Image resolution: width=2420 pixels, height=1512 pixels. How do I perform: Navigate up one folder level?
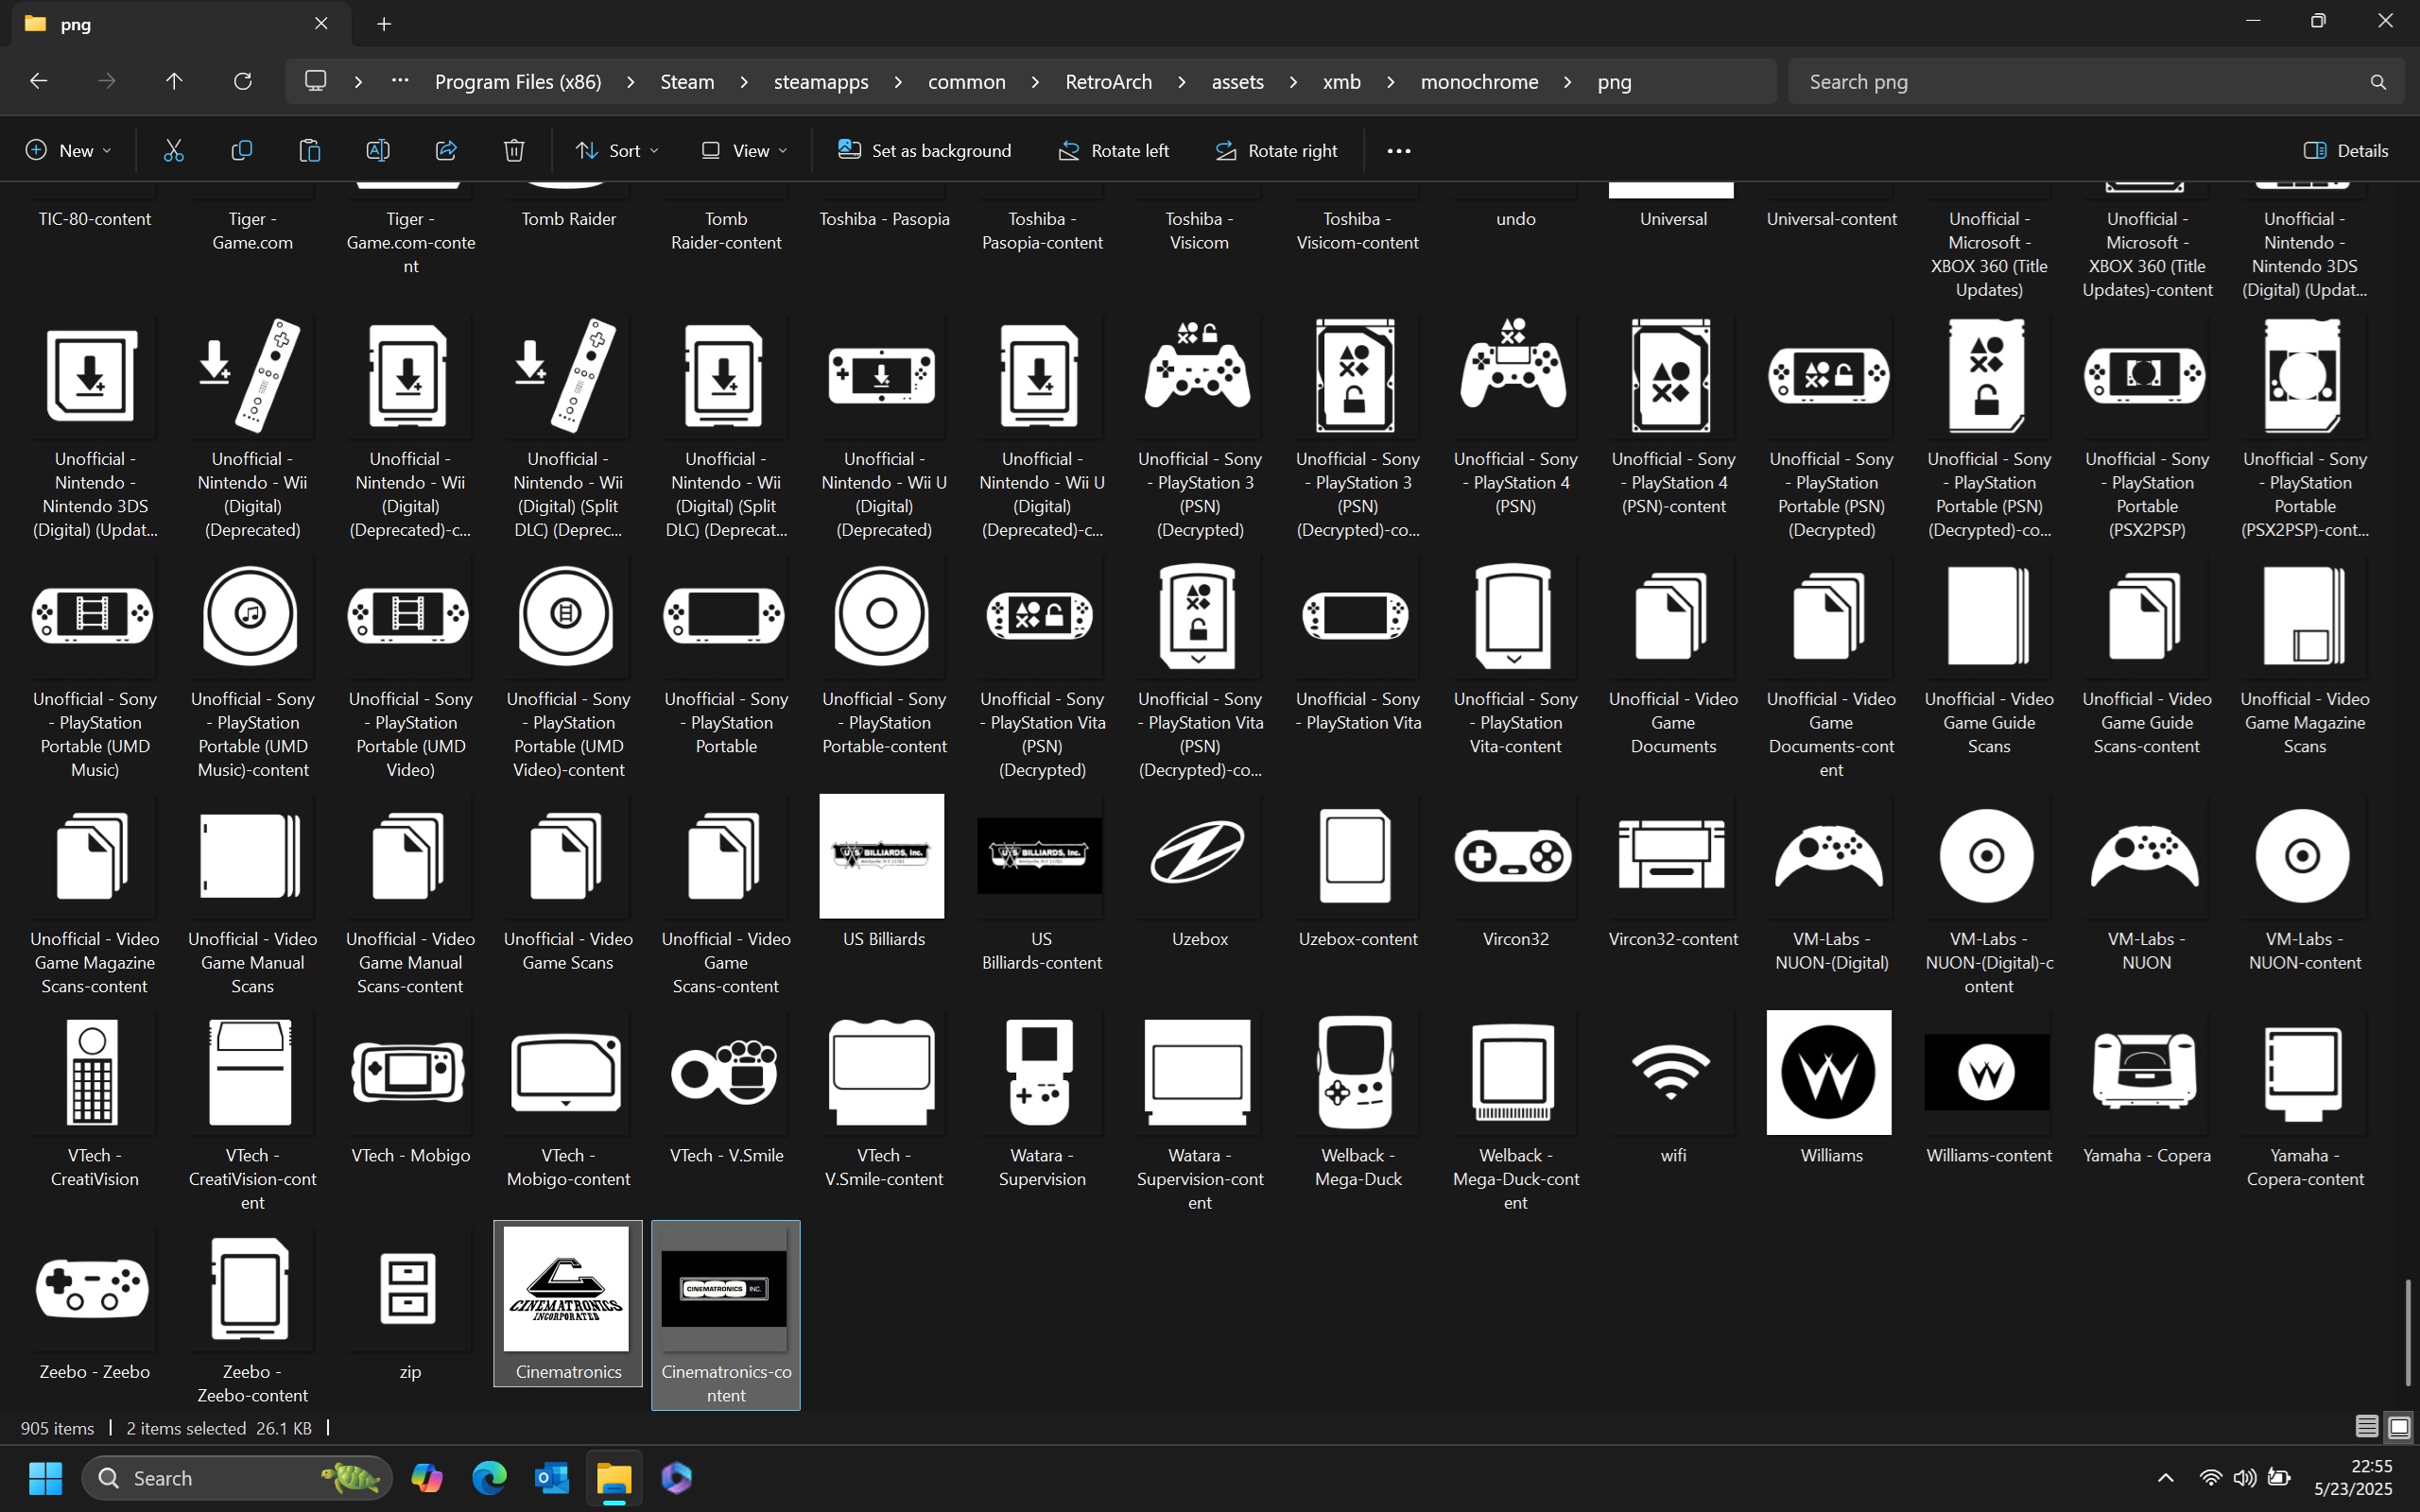174,81
